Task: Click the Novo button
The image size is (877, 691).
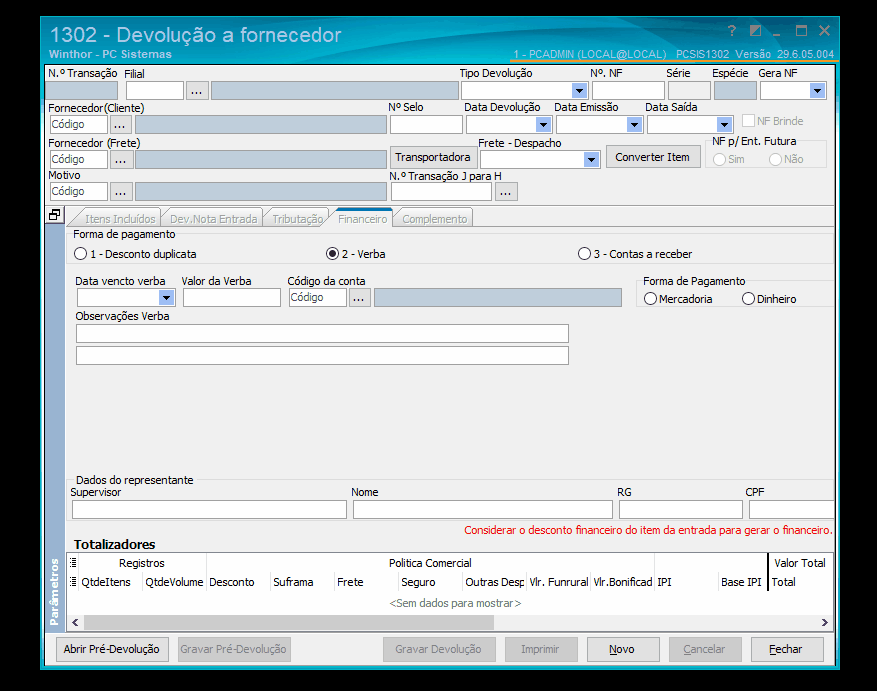Action: [623, 649]
